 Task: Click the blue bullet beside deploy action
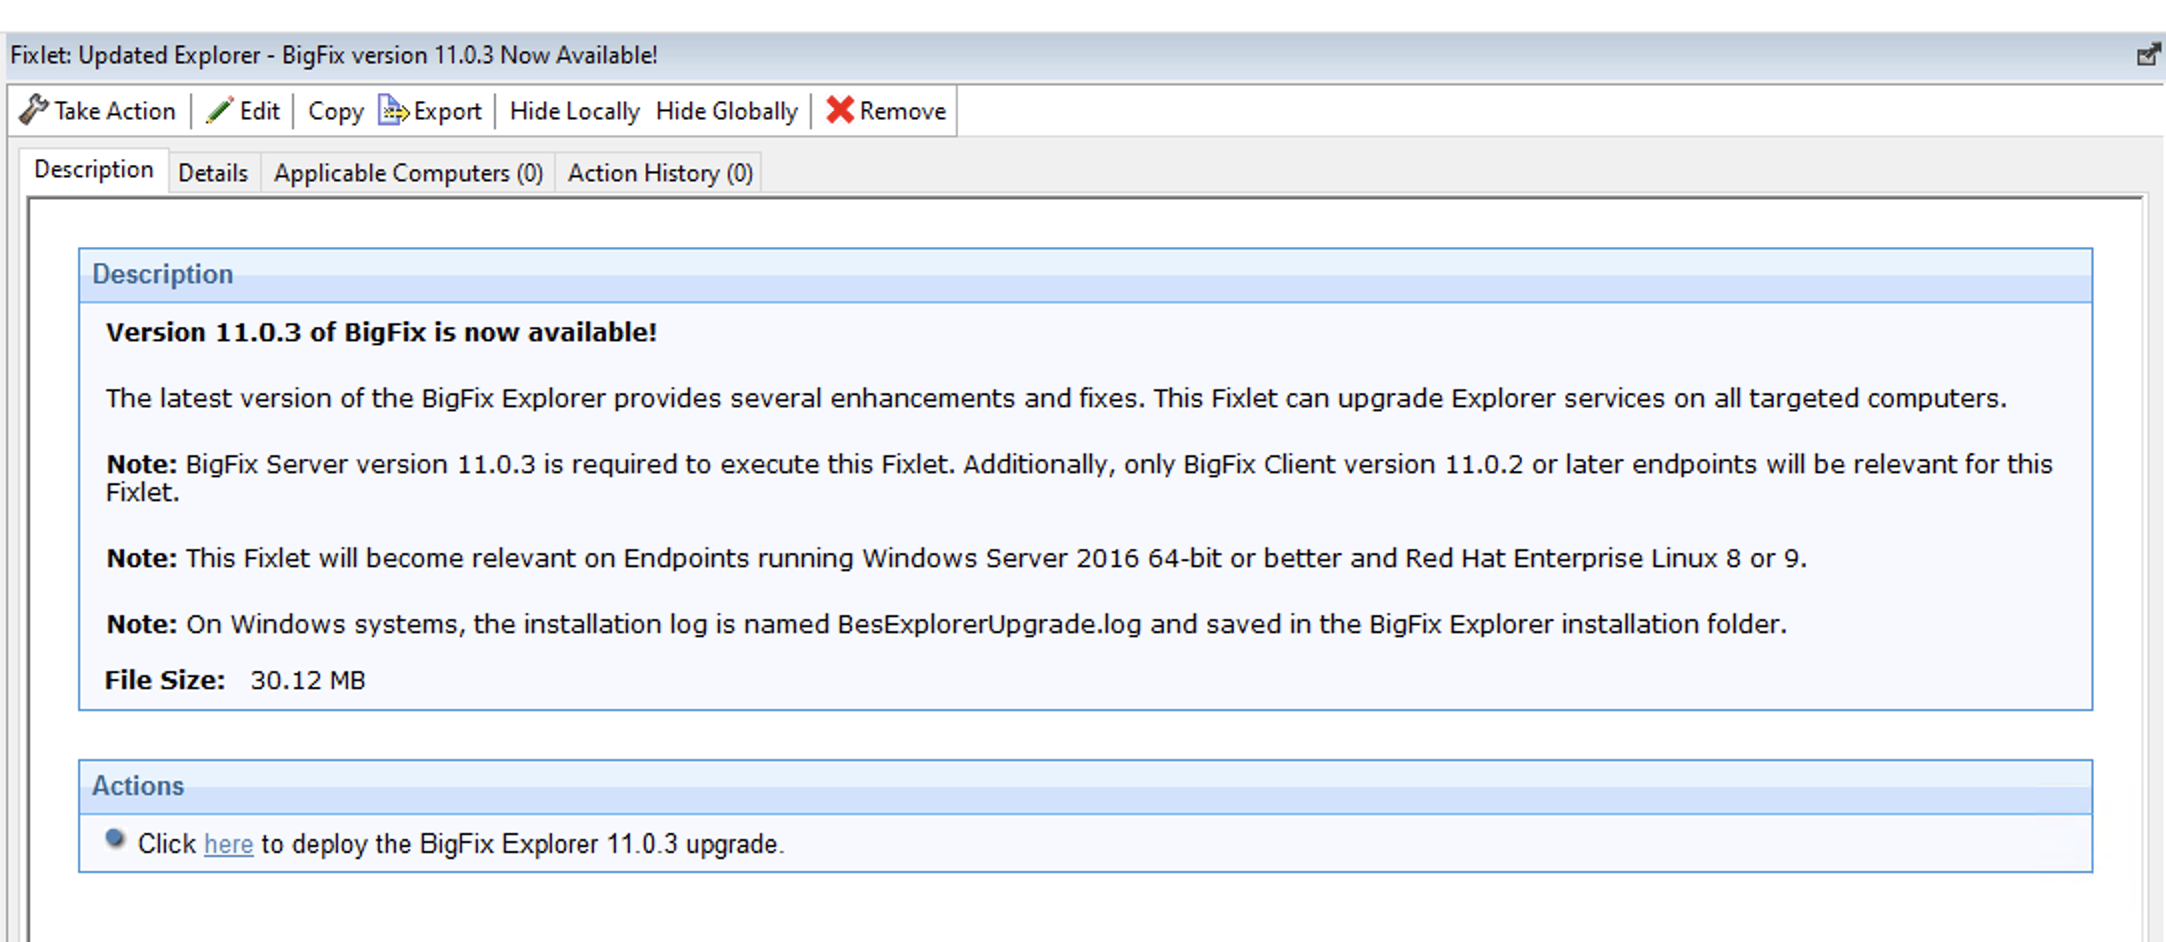click(x=115, y=839)
